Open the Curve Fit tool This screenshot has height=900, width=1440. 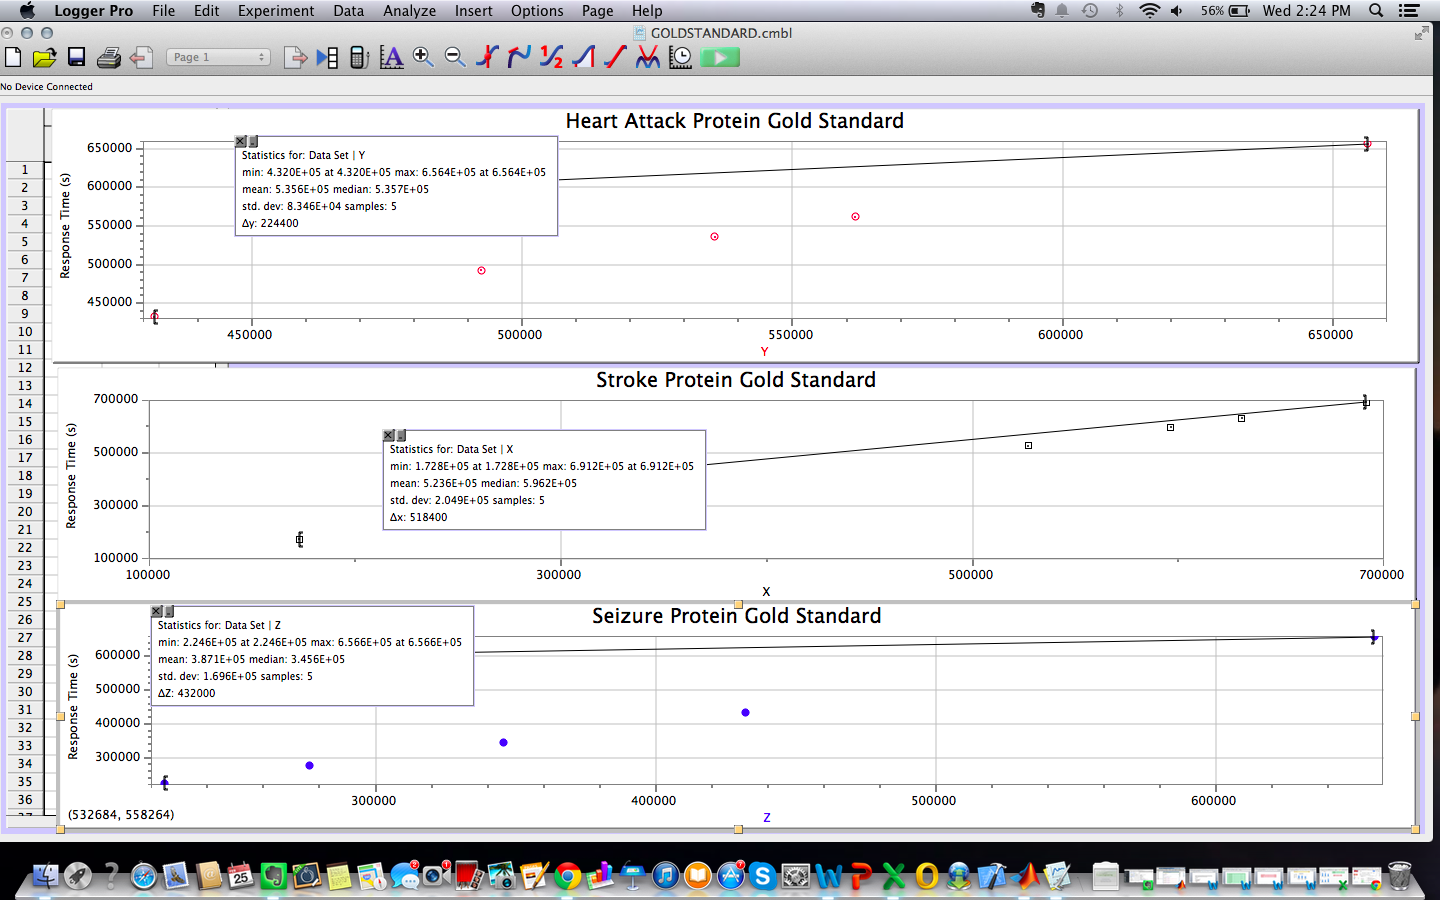[648, 58]
